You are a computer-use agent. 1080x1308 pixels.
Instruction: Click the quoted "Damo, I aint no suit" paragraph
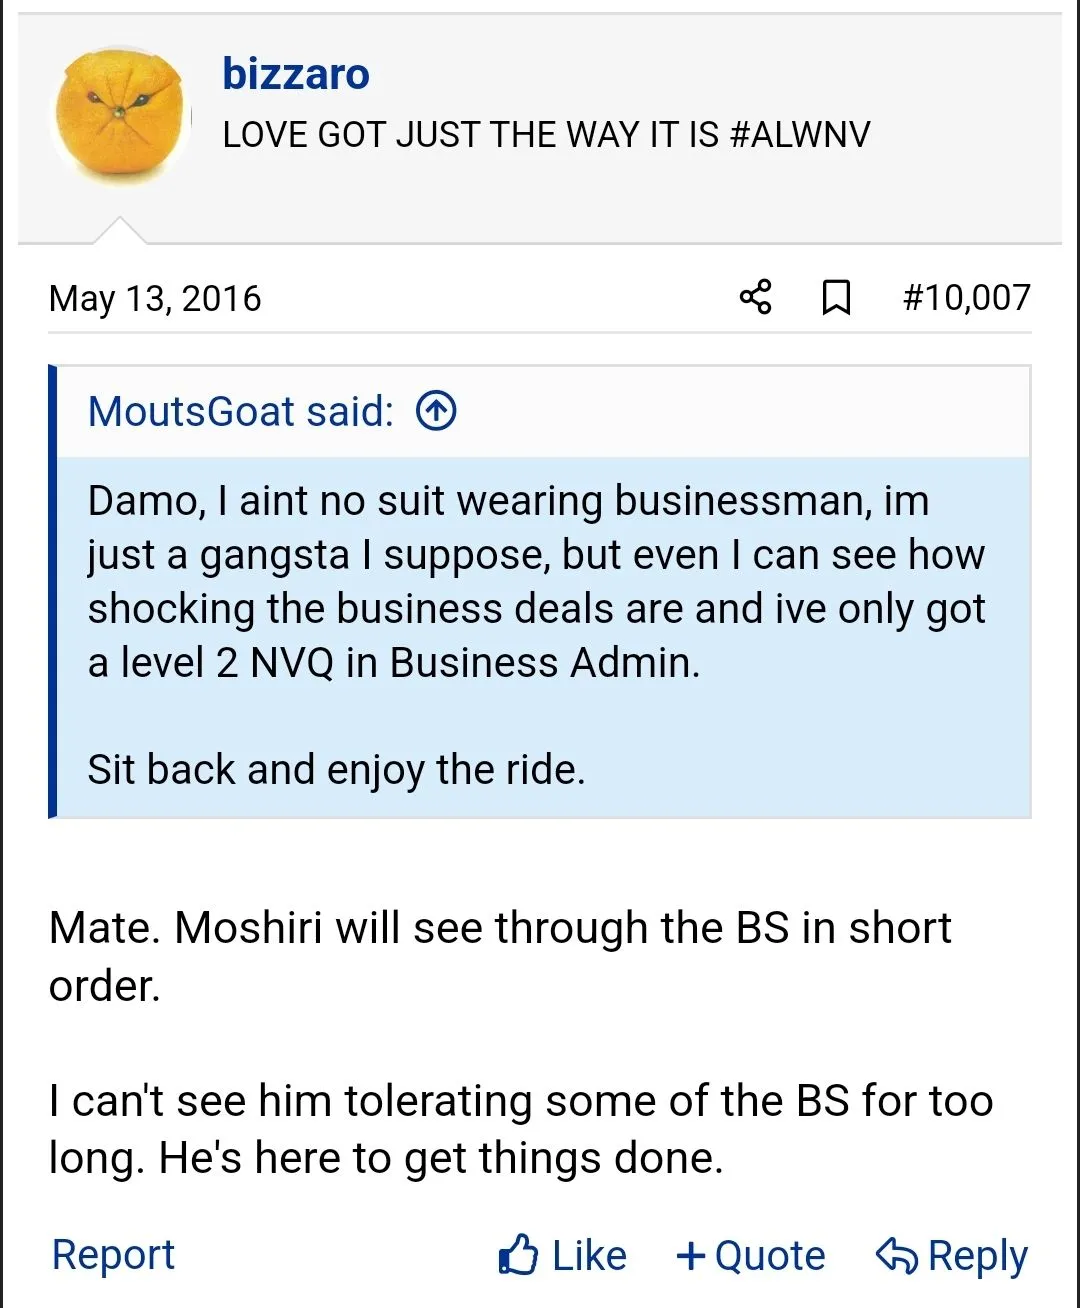[536, 581]
